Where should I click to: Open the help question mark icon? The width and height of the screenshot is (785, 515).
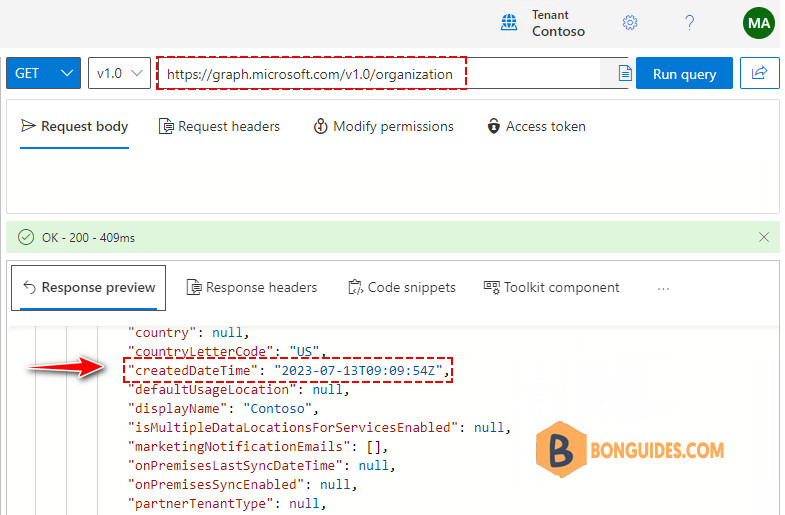tap(689, 23)
